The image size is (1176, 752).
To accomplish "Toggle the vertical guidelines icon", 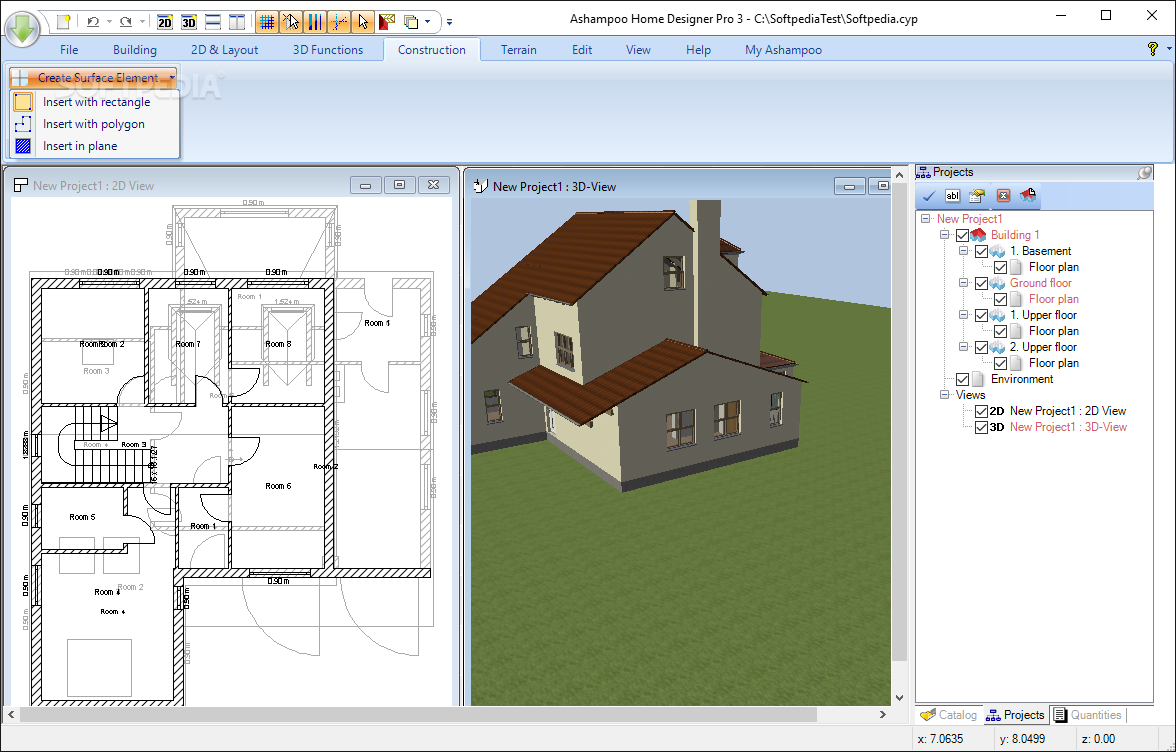I will (315, 22).
